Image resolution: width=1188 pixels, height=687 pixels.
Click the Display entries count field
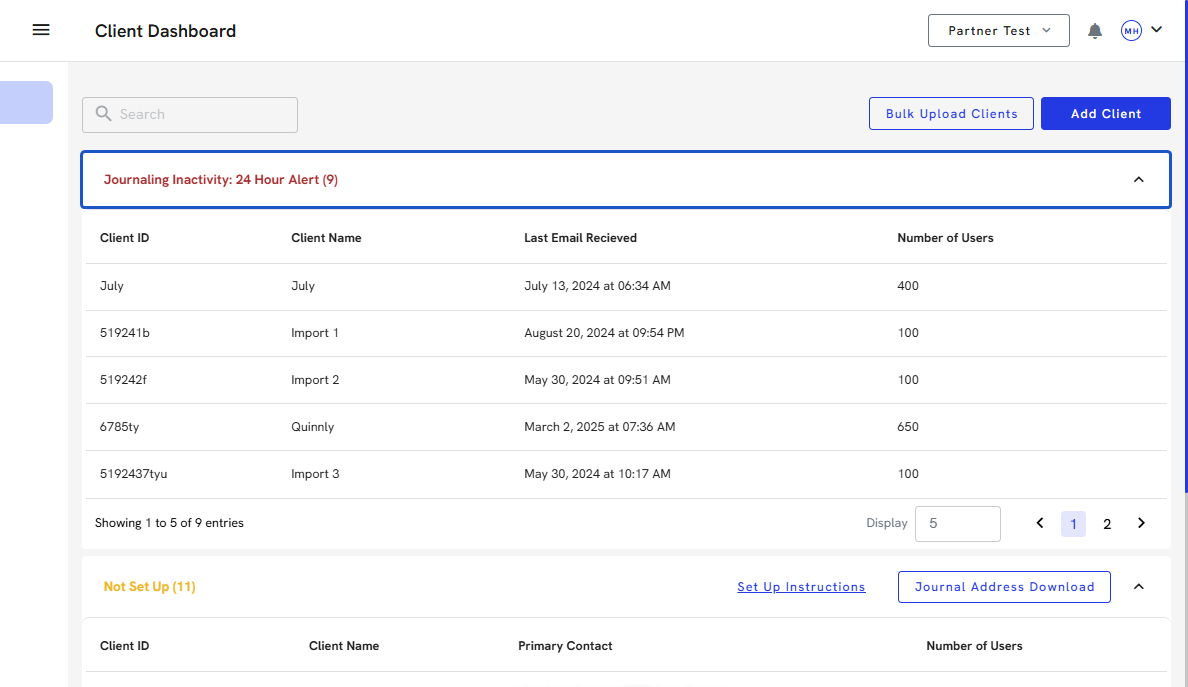[957, 523]
